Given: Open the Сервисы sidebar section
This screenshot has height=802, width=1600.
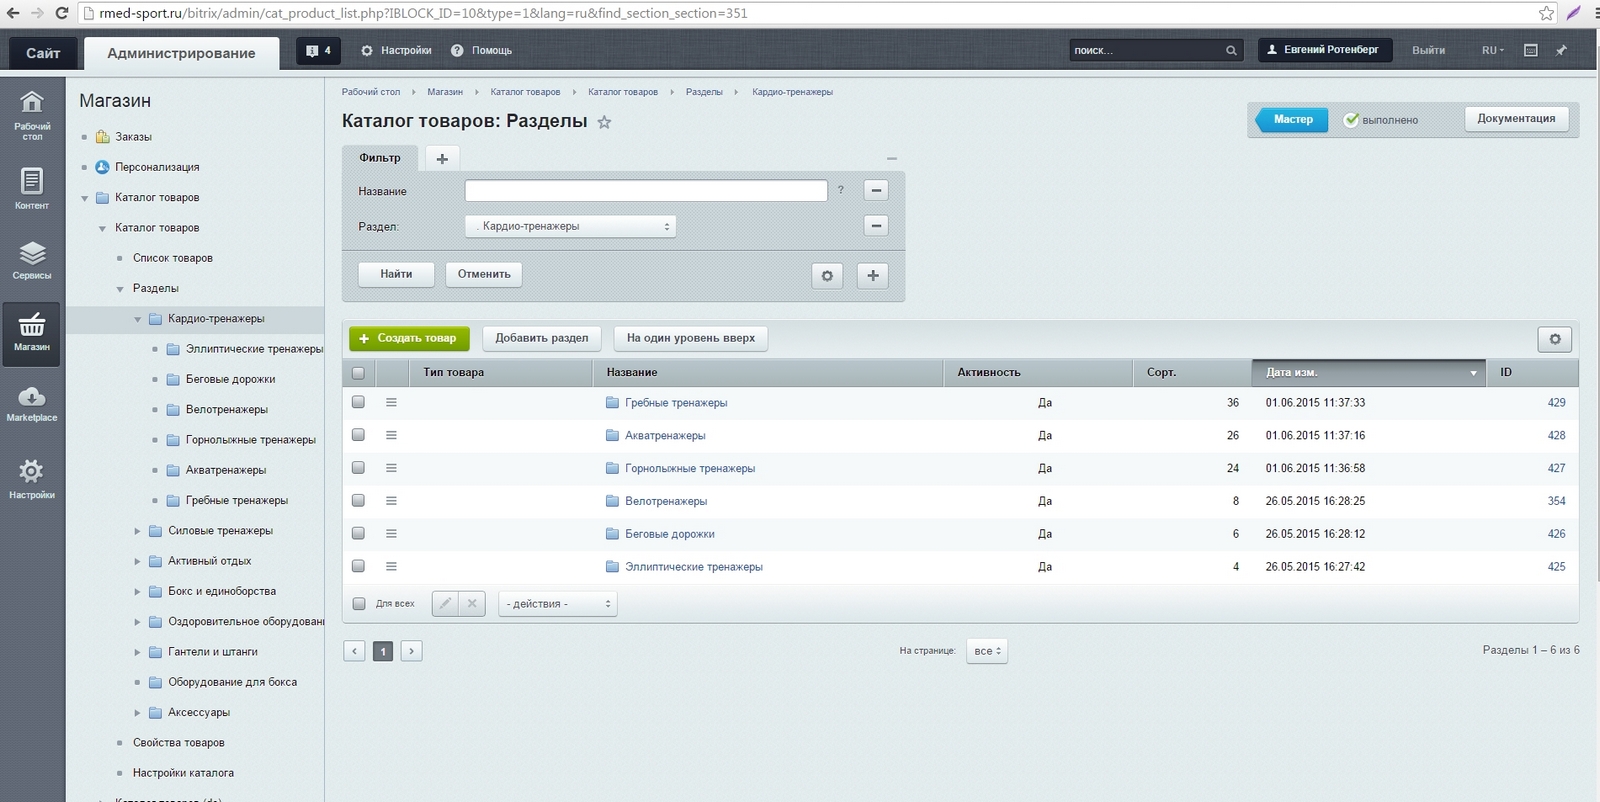Looking at the screenshot, I should point(32,260).
